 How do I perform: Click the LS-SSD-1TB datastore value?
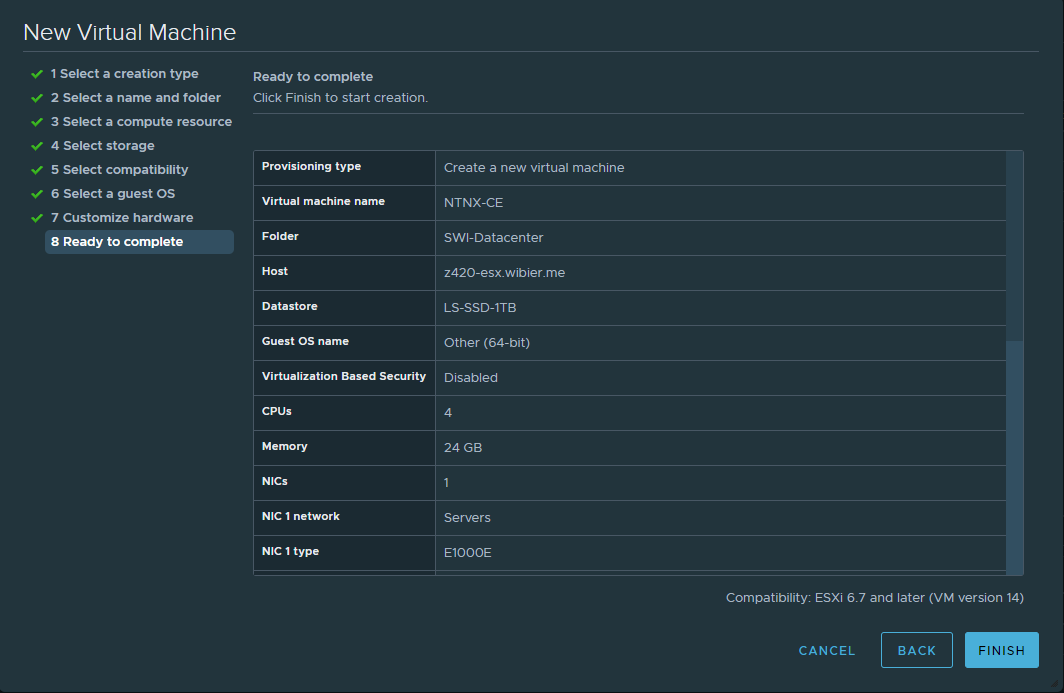[x=480, y=308]
